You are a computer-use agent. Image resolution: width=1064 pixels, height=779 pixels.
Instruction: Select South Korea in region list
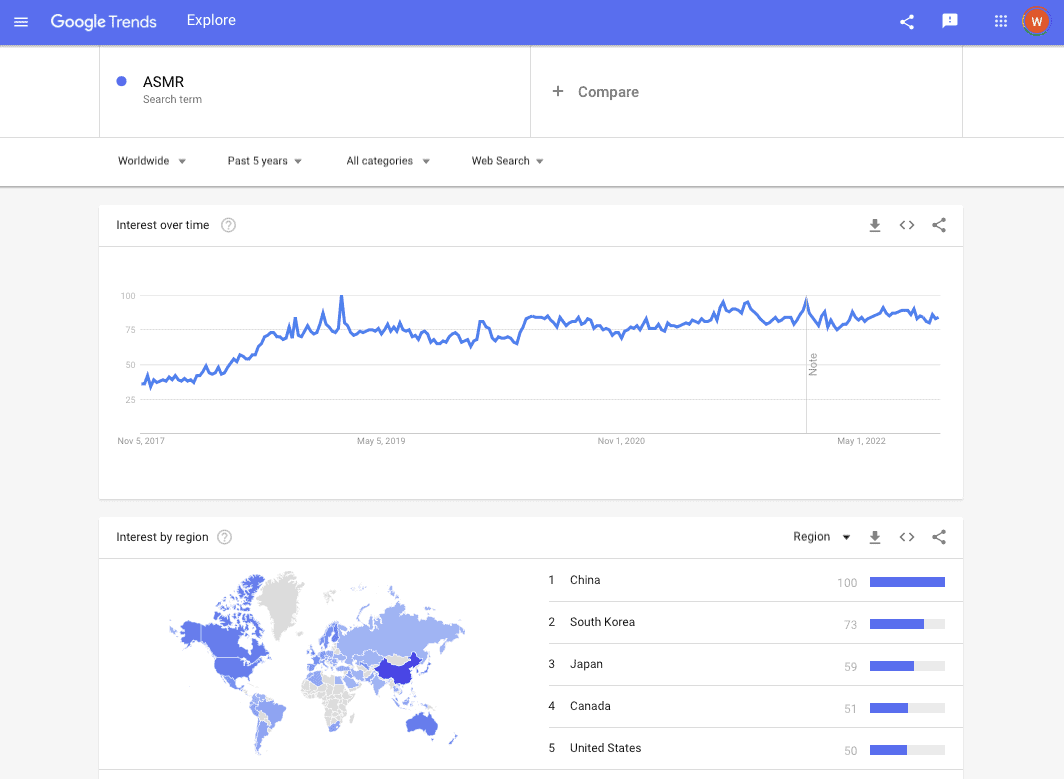(755, 622)
